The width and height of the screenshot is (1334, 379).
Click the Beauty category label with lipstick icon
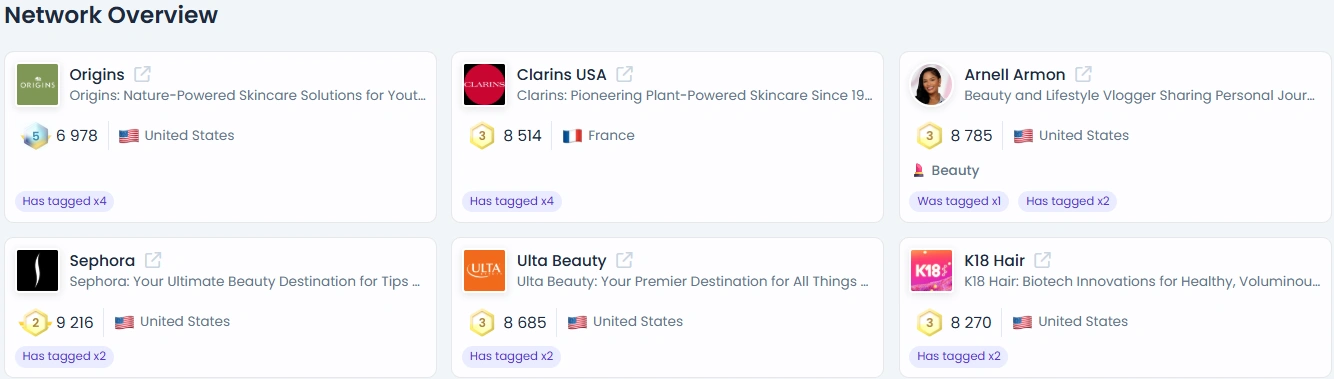click(946, 171)
